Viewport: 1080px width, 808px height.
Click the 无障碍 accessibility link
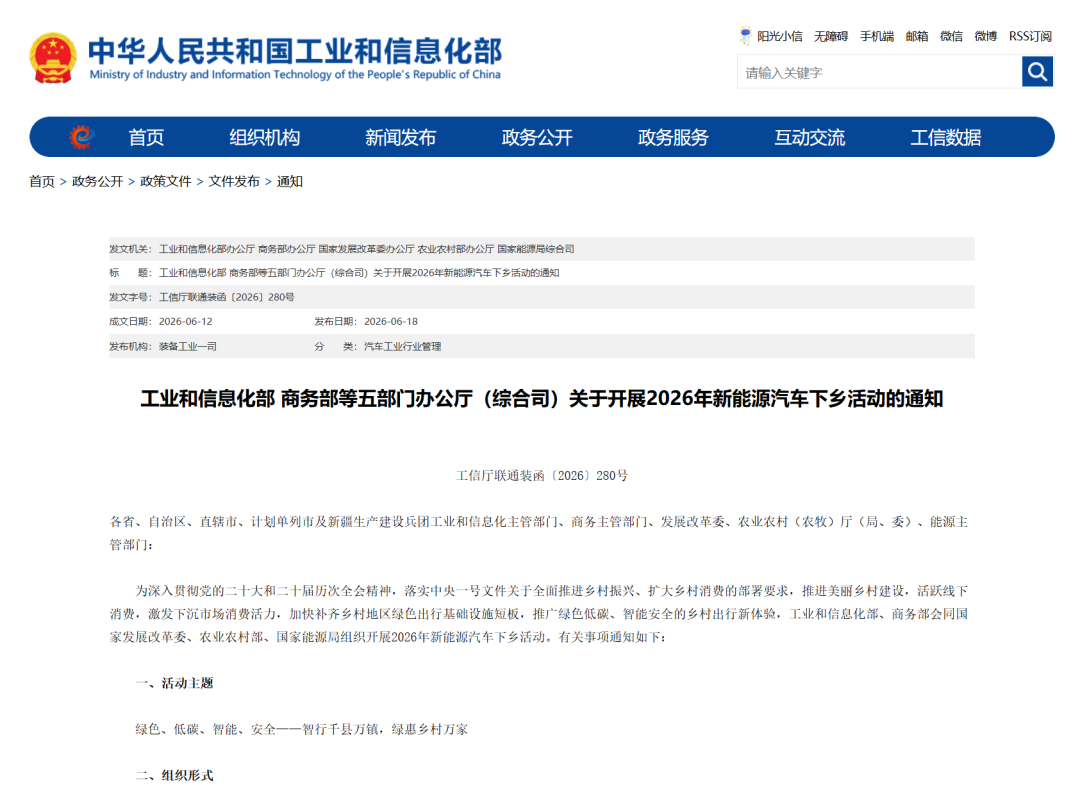click(x=831, y=37)
